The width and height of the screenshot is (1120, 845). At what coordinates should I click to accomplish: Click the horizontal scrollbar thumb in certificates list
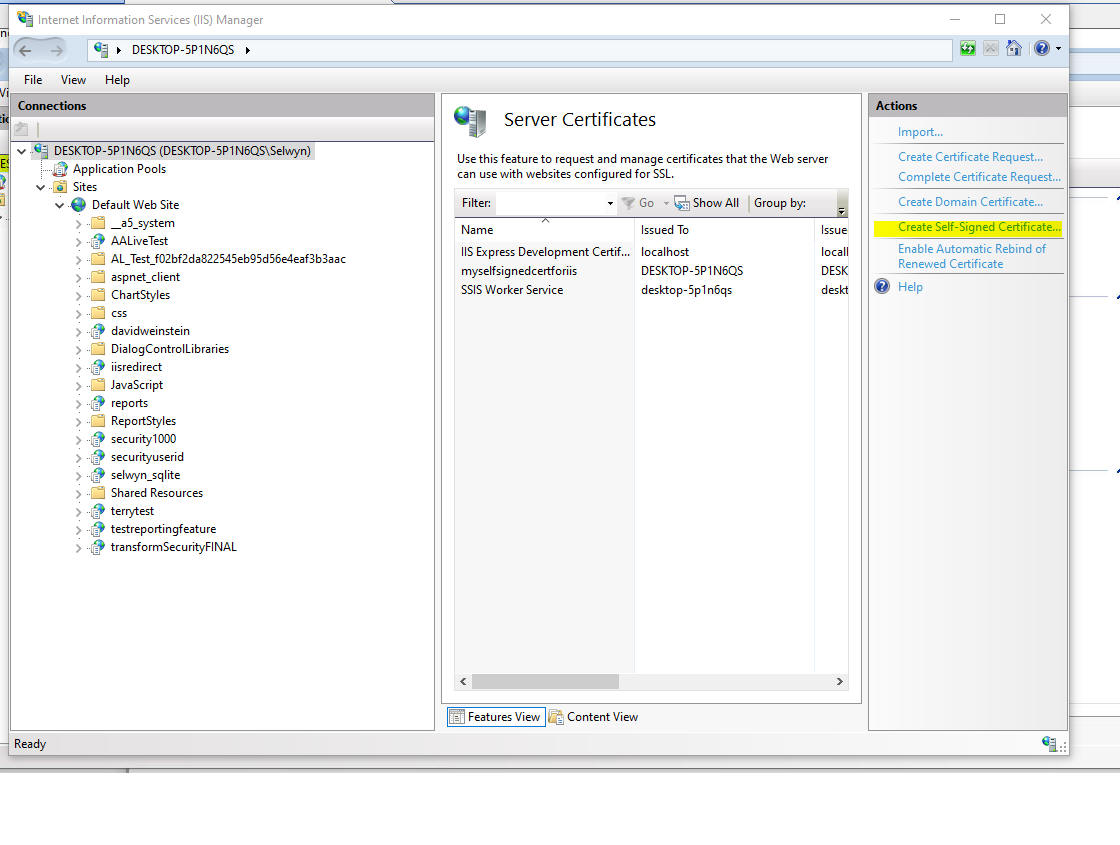545,681
